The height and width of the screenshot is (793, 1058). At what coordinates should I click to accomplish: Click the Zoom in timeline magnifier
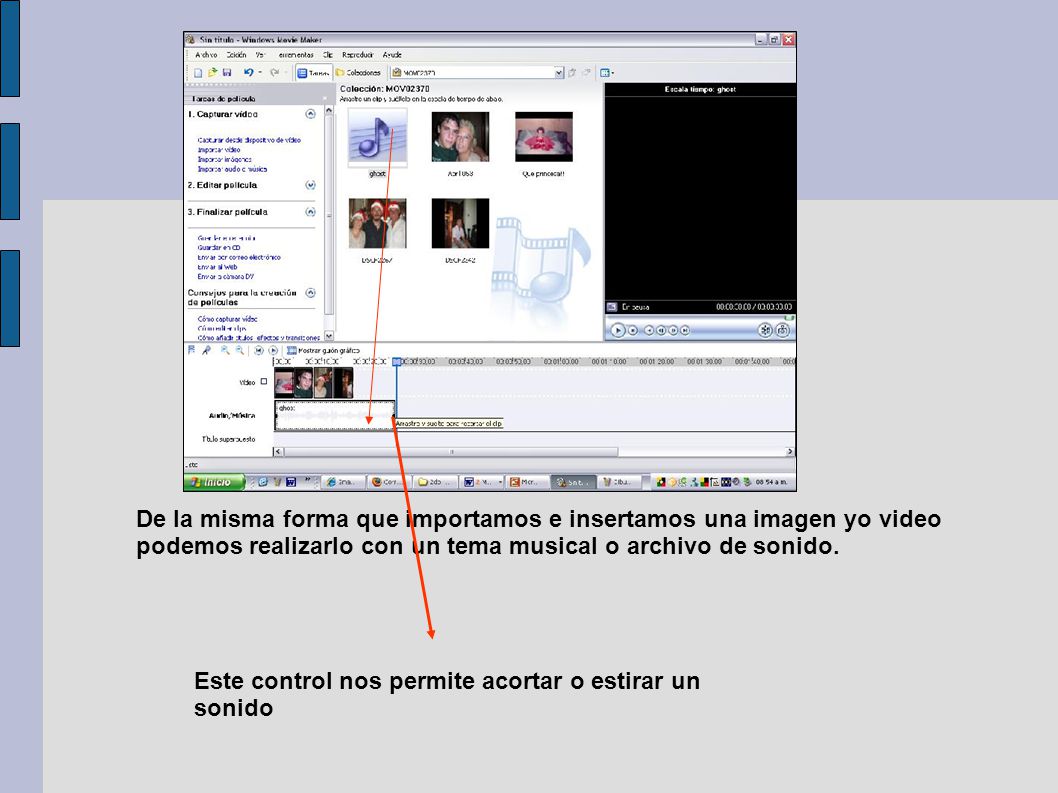(x=225, y=350)
